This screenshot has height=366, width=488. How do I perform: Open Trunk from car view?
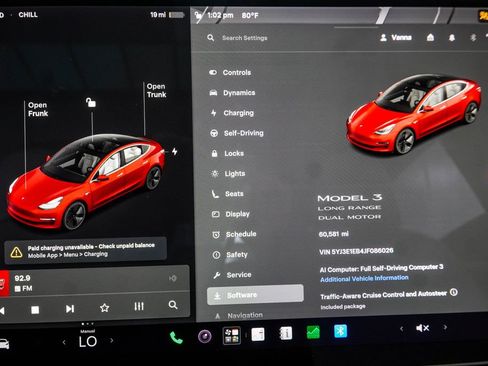tap(156, 90)
